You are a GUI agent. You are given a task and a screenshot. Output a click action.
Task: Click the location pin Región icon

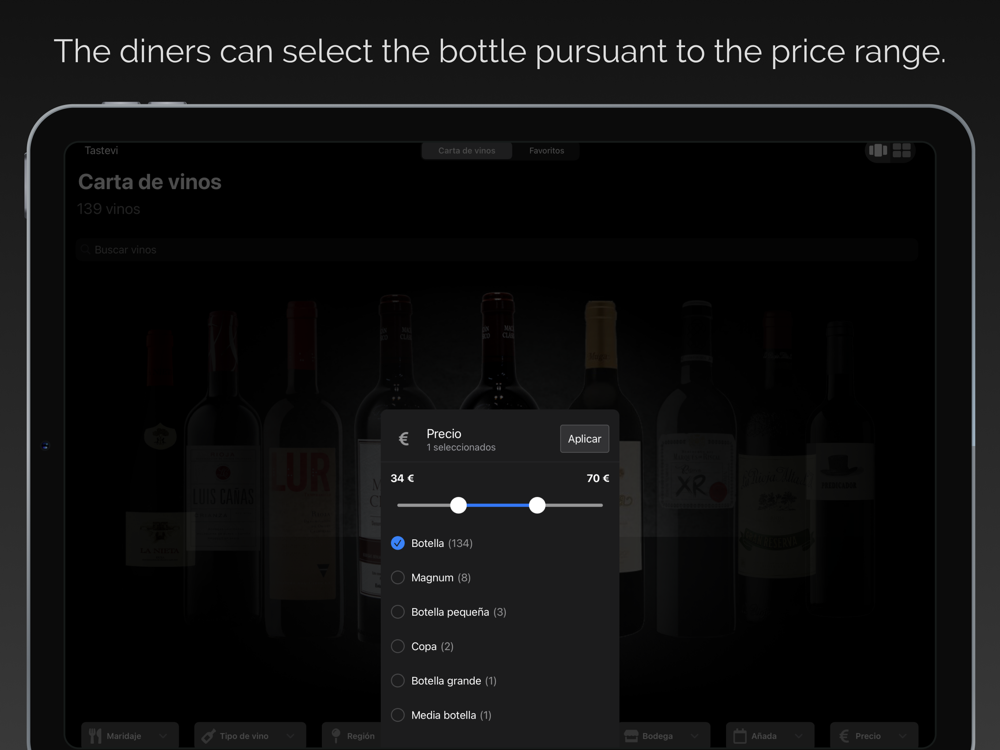coord(336,736)
